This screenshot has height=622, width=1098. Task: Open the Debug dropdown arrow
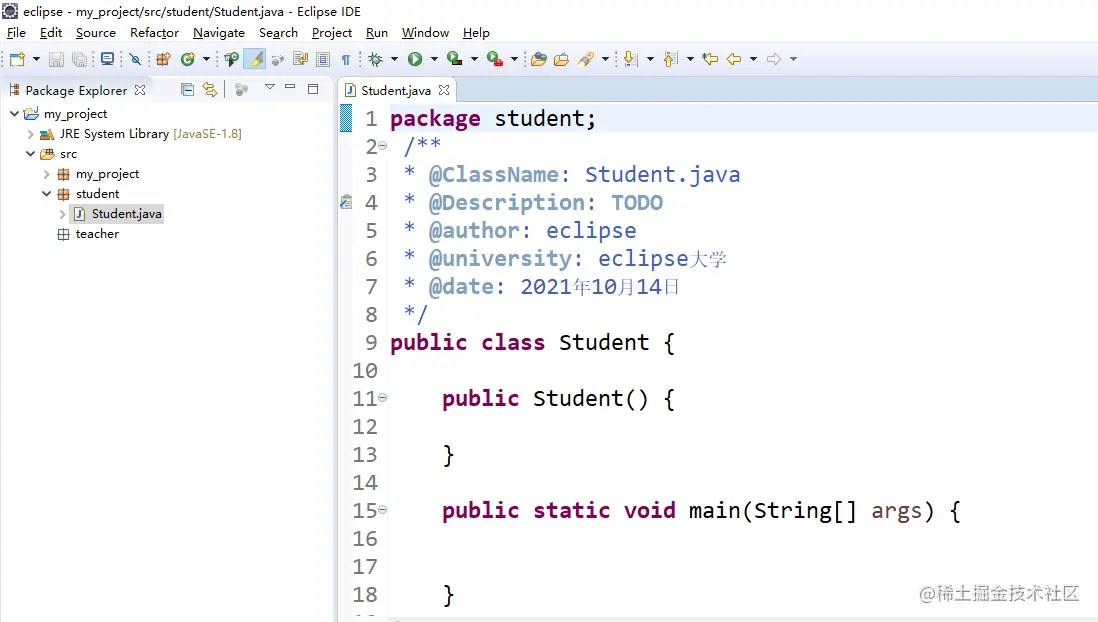point(394,60)
